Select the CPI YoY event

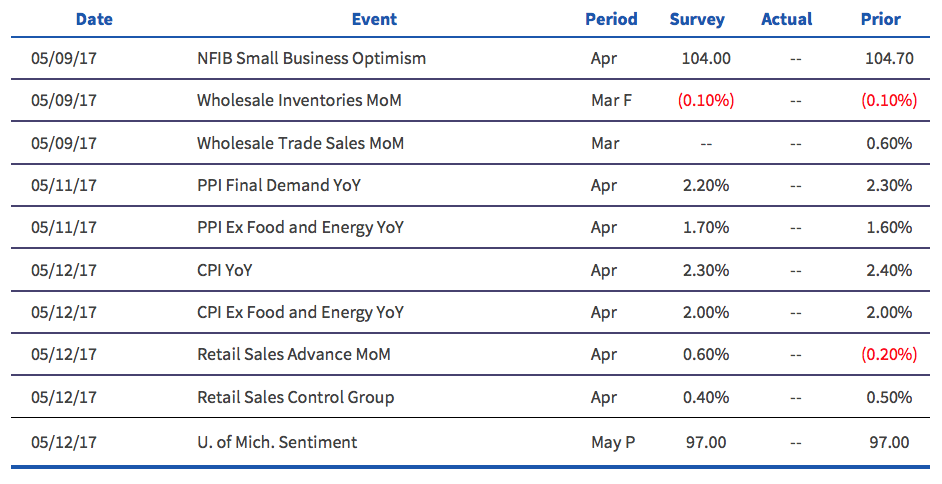point(225,270)
